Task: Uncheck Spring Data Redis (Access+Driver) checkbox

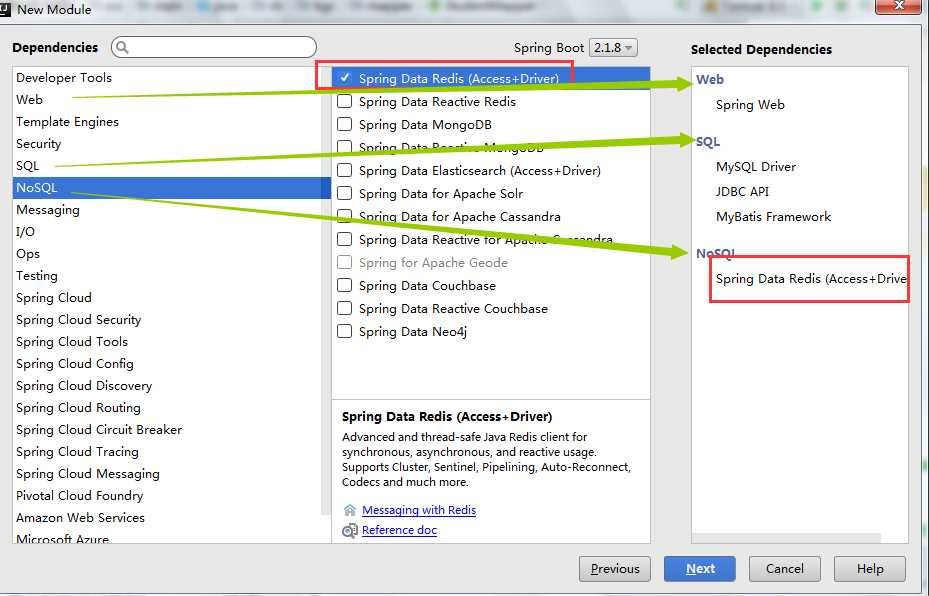Action: (345, 78)
